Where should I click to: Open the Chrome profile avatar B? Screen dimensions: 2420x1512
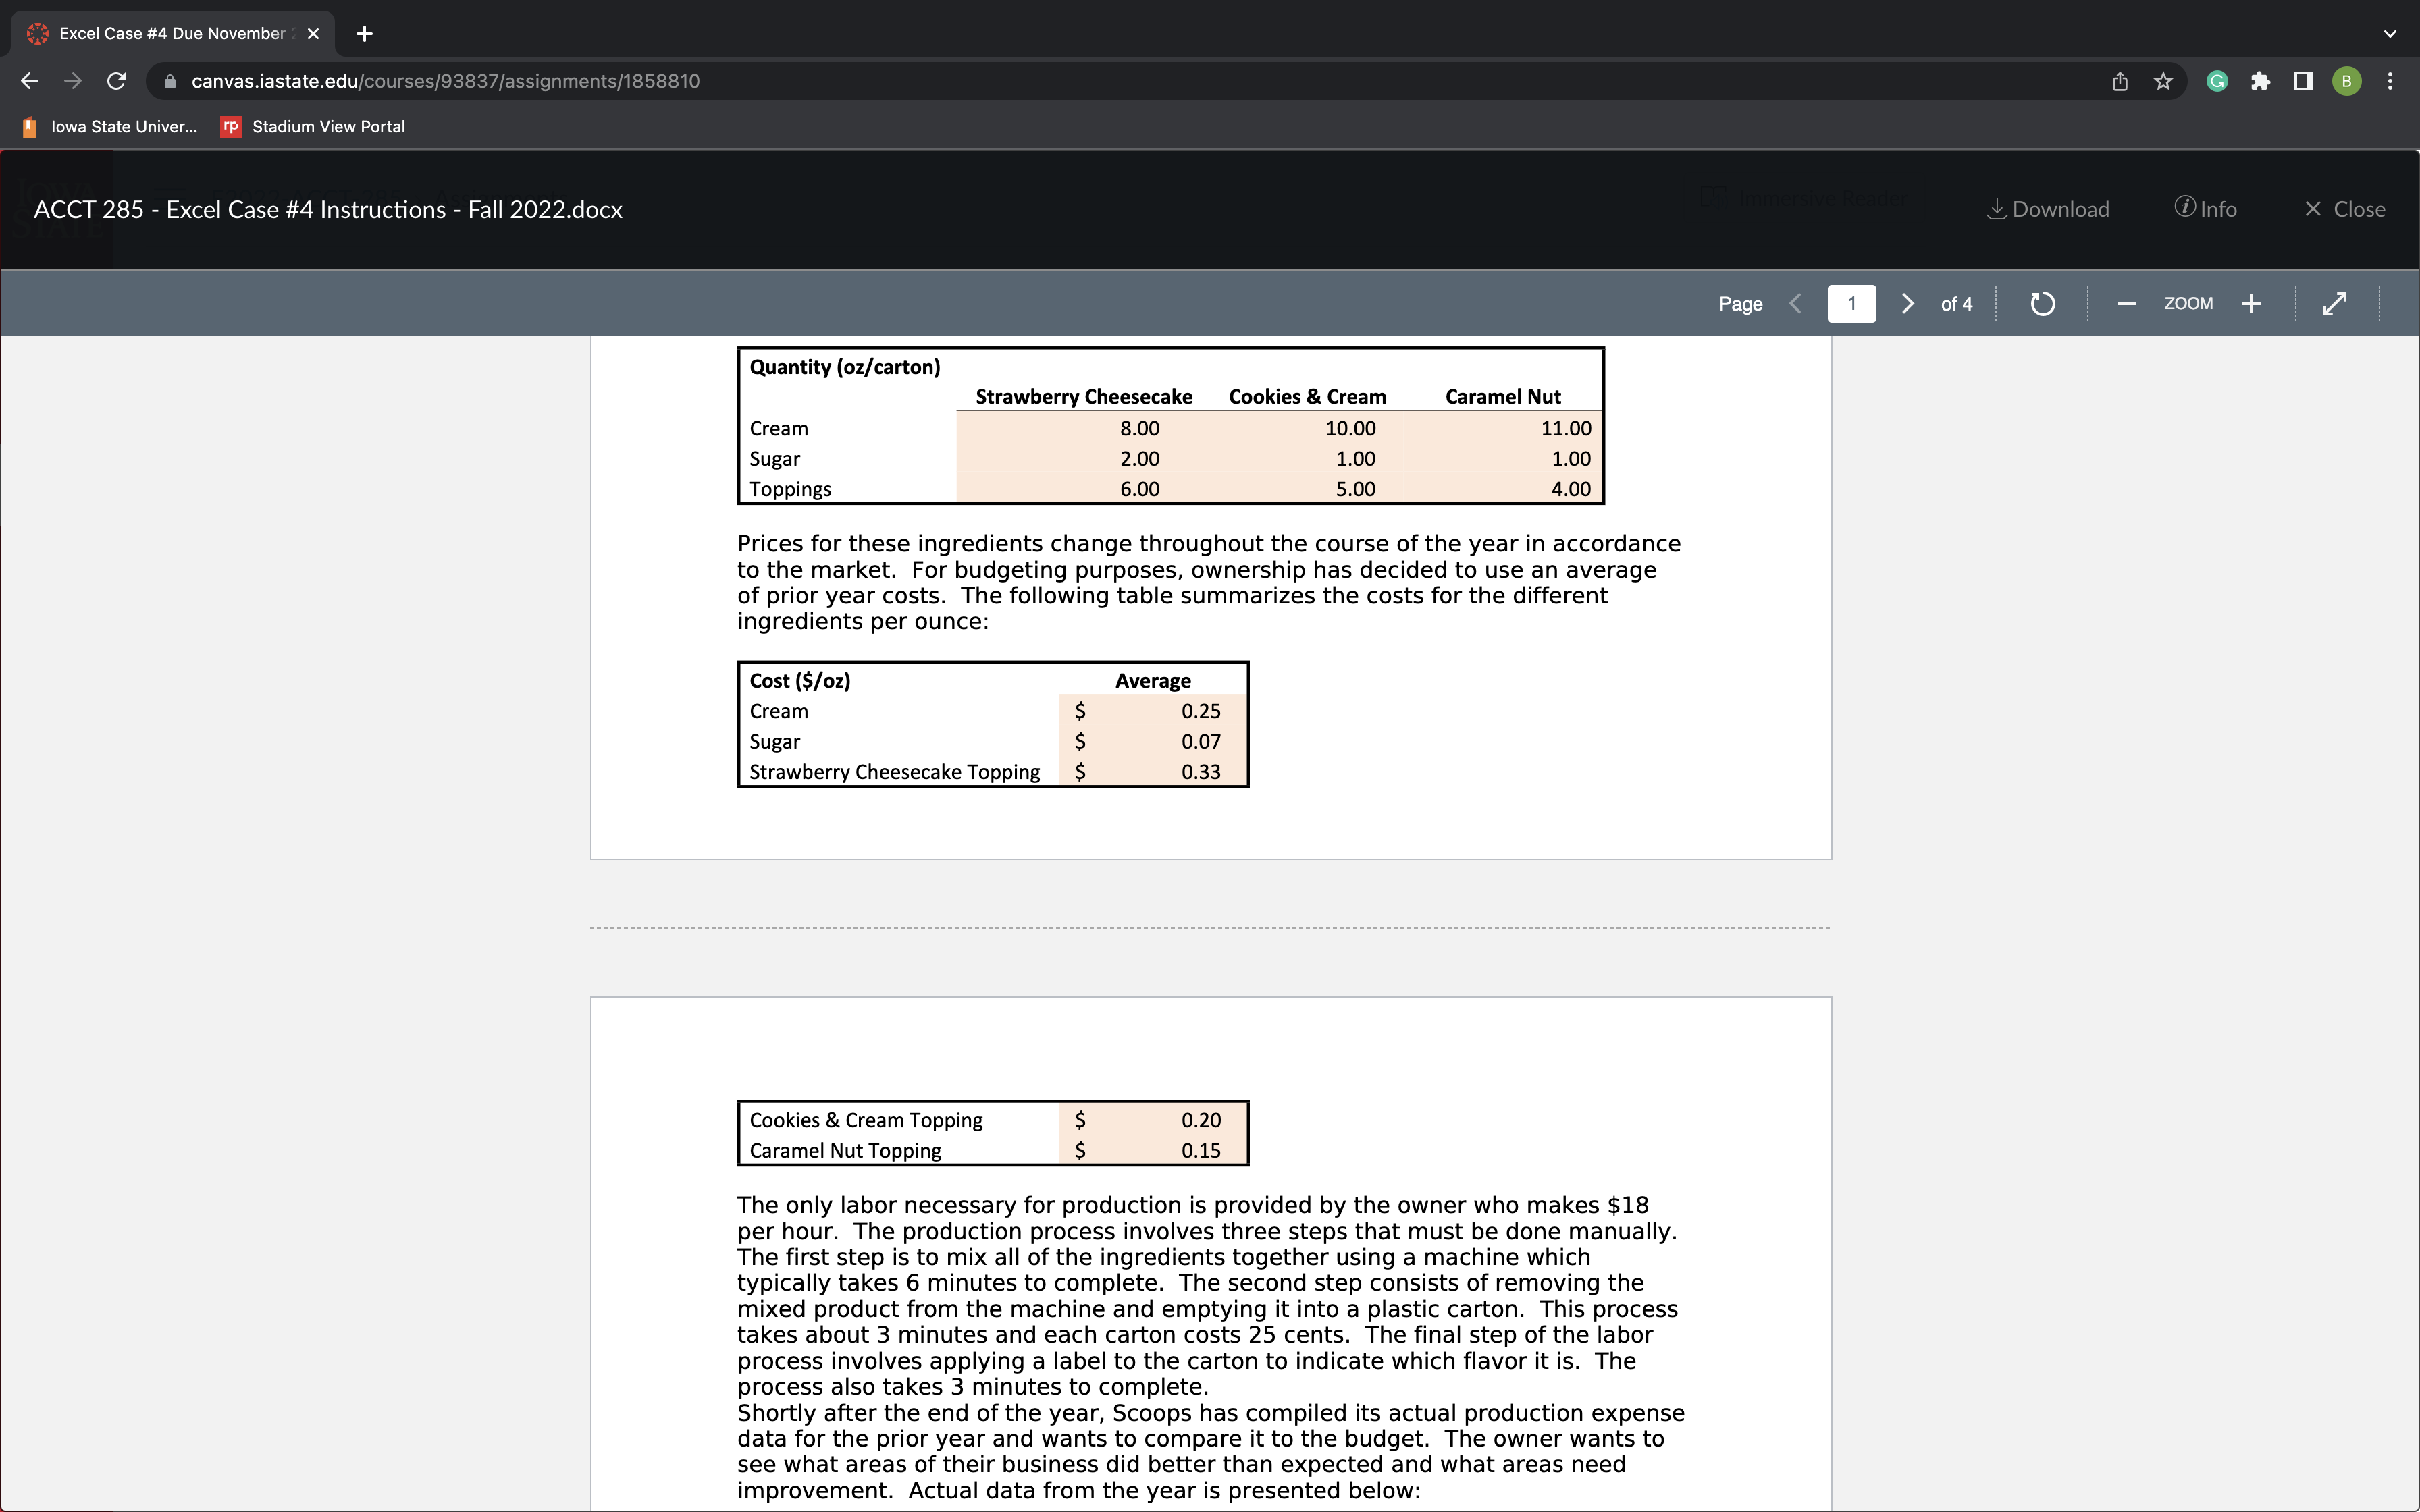point(2346,81)
